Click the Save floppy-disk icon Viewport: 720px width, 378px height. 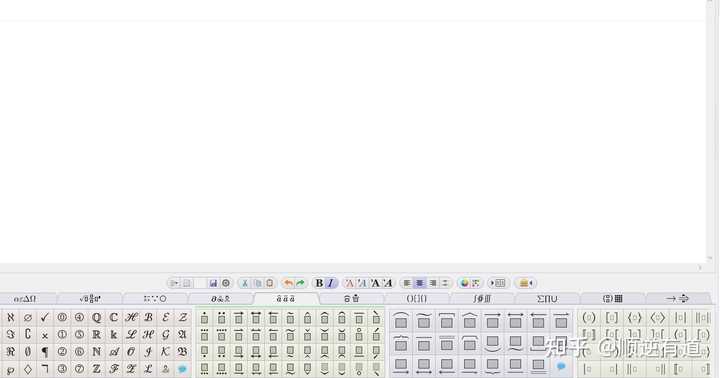[x=213, y=283]
